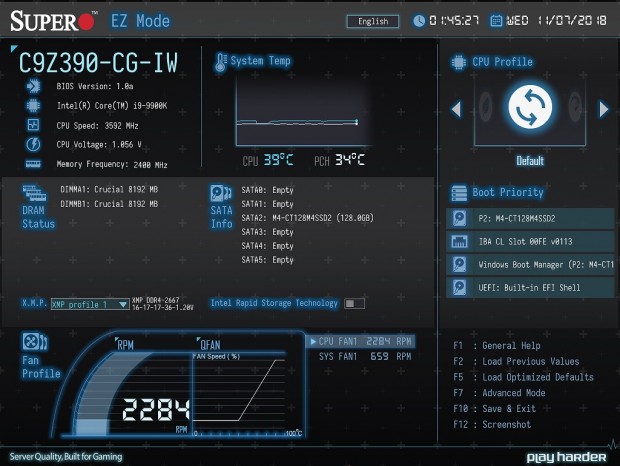Select boot entry IBA CL Slot 00FE v0113
This screenshot has width=620, height=466.
coord(530,241)
